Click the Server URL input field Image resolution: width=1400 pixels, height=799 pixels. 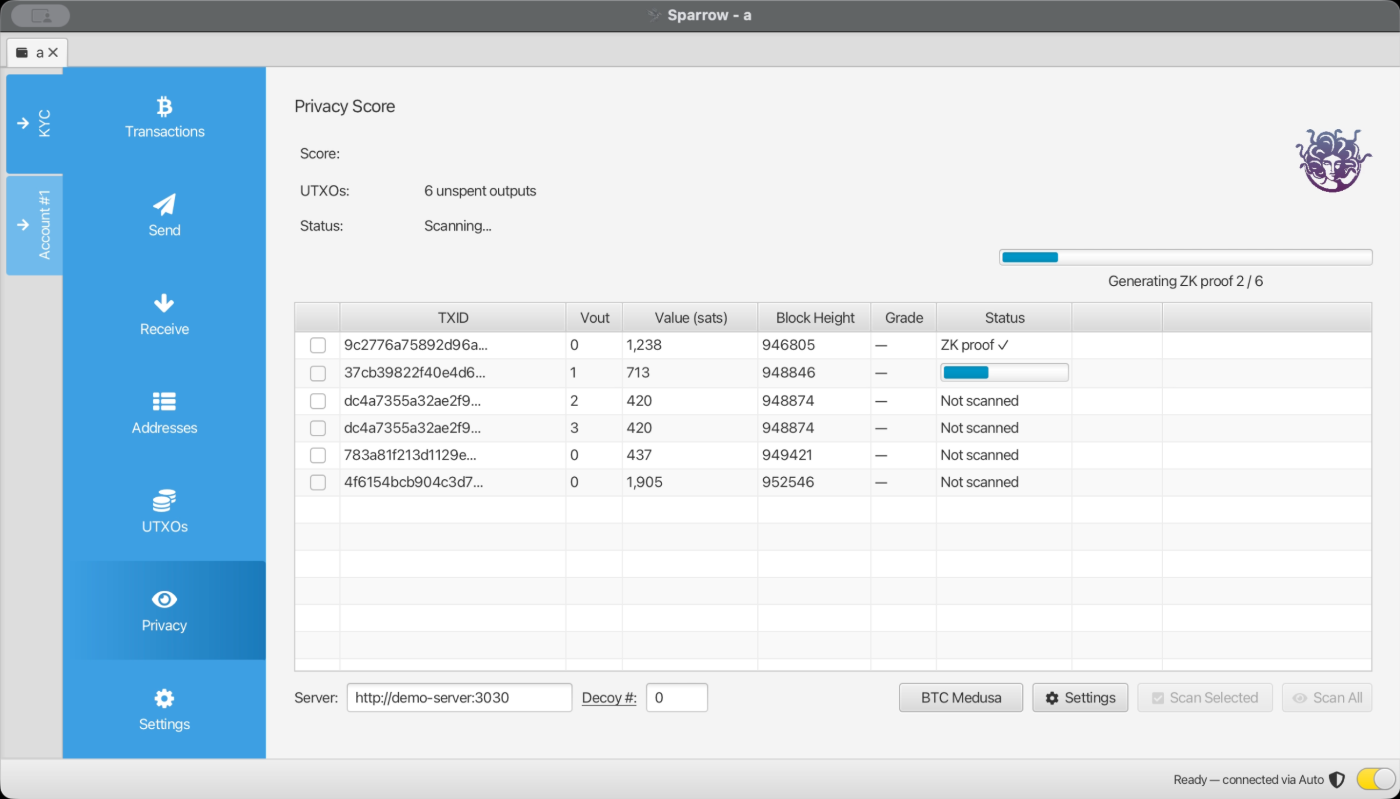459,697
